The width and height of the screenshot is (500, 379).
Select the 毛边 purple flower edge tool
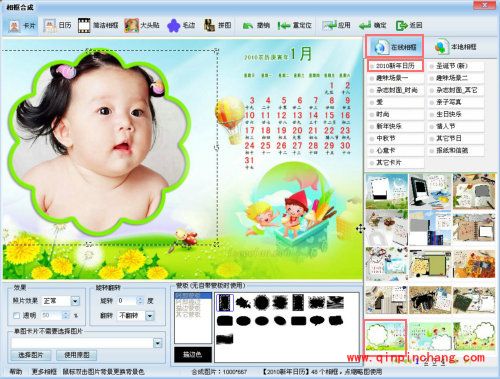pos(181,25)
